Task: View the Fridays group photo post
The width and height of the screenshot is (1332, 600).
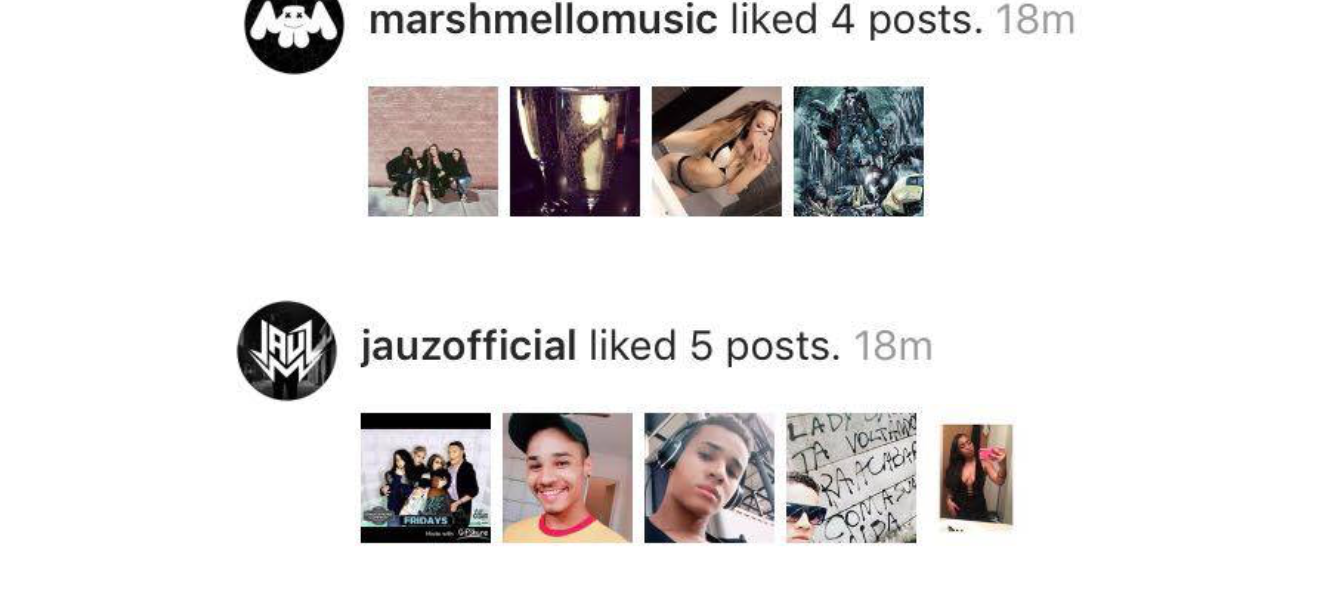Action: 426,478
